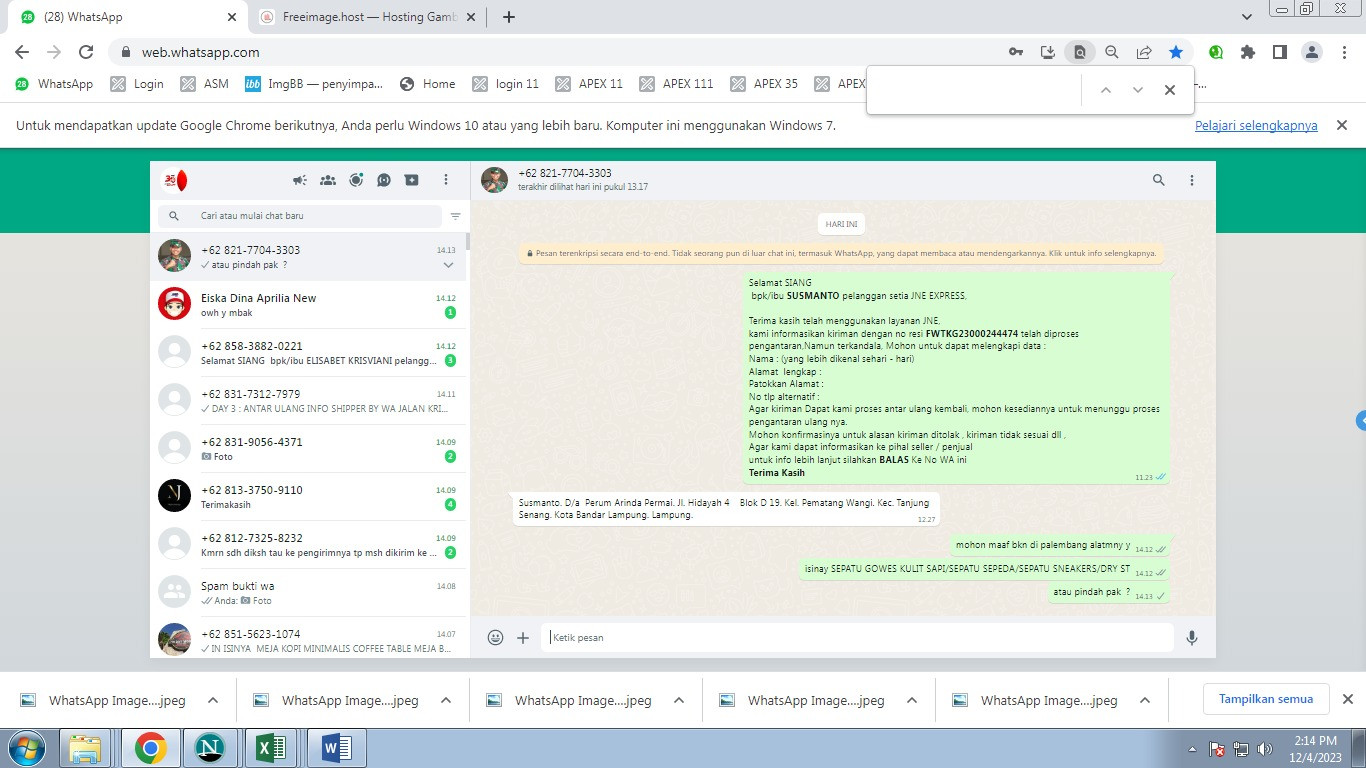The height and width of the screenshot is (768, 1366).
Task: Expand fifth WhatsApp Image download options
Action: [1145, 700]
